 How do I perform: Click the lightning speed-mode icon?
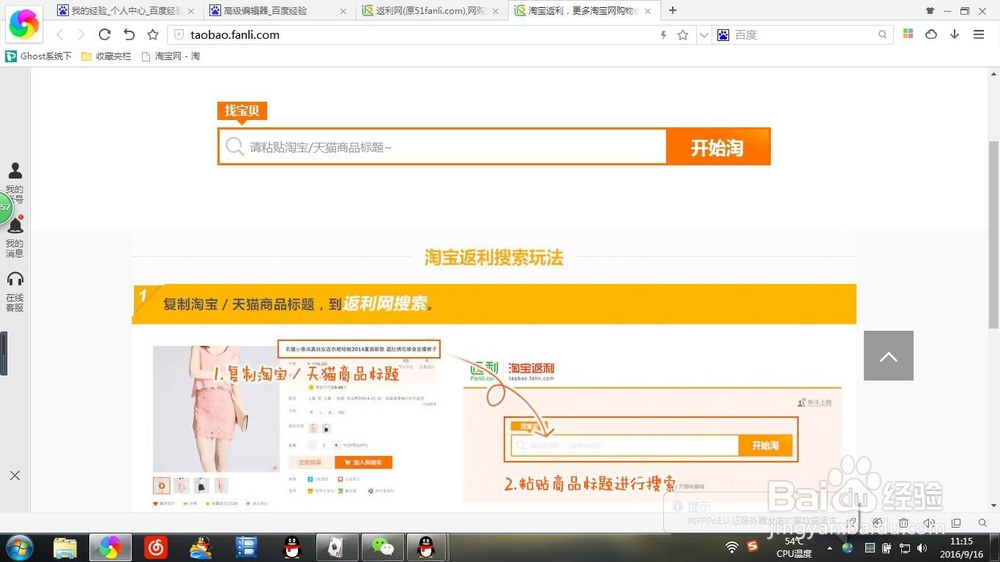[663, 35]
